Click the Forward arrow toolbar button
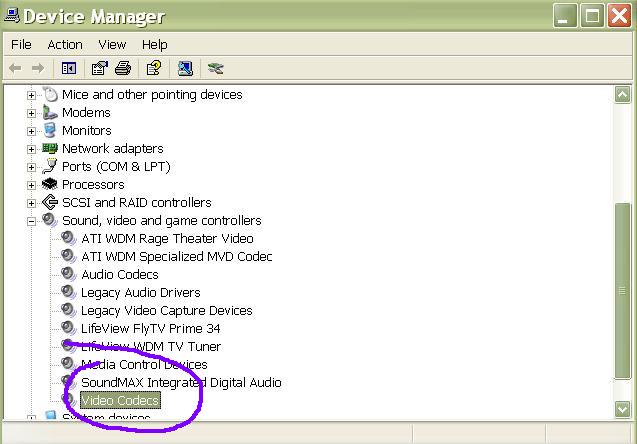Viewport: 637px width, 444px height. [38, 68]
